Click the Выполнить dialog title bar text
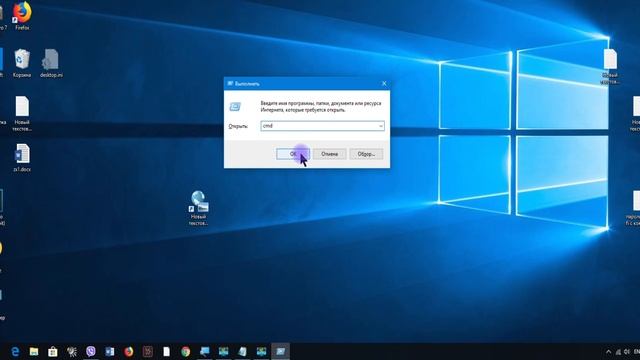 [247, 84]
